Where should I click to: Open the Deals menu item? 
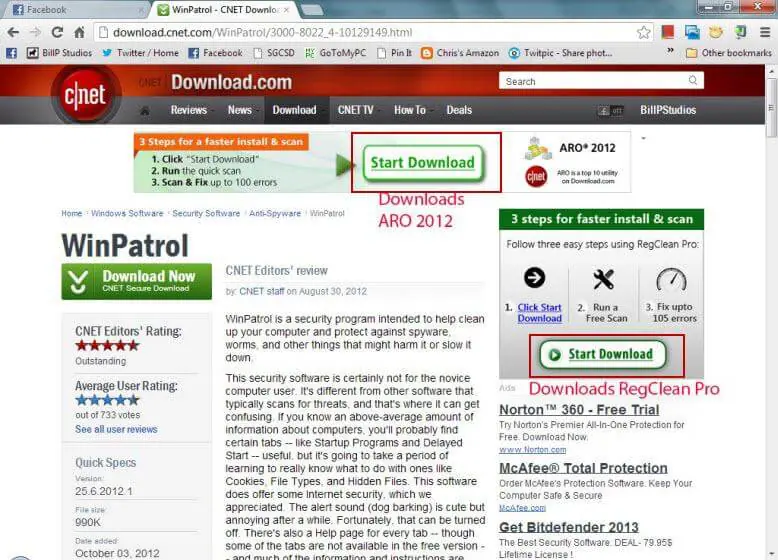tap(459, 110)
